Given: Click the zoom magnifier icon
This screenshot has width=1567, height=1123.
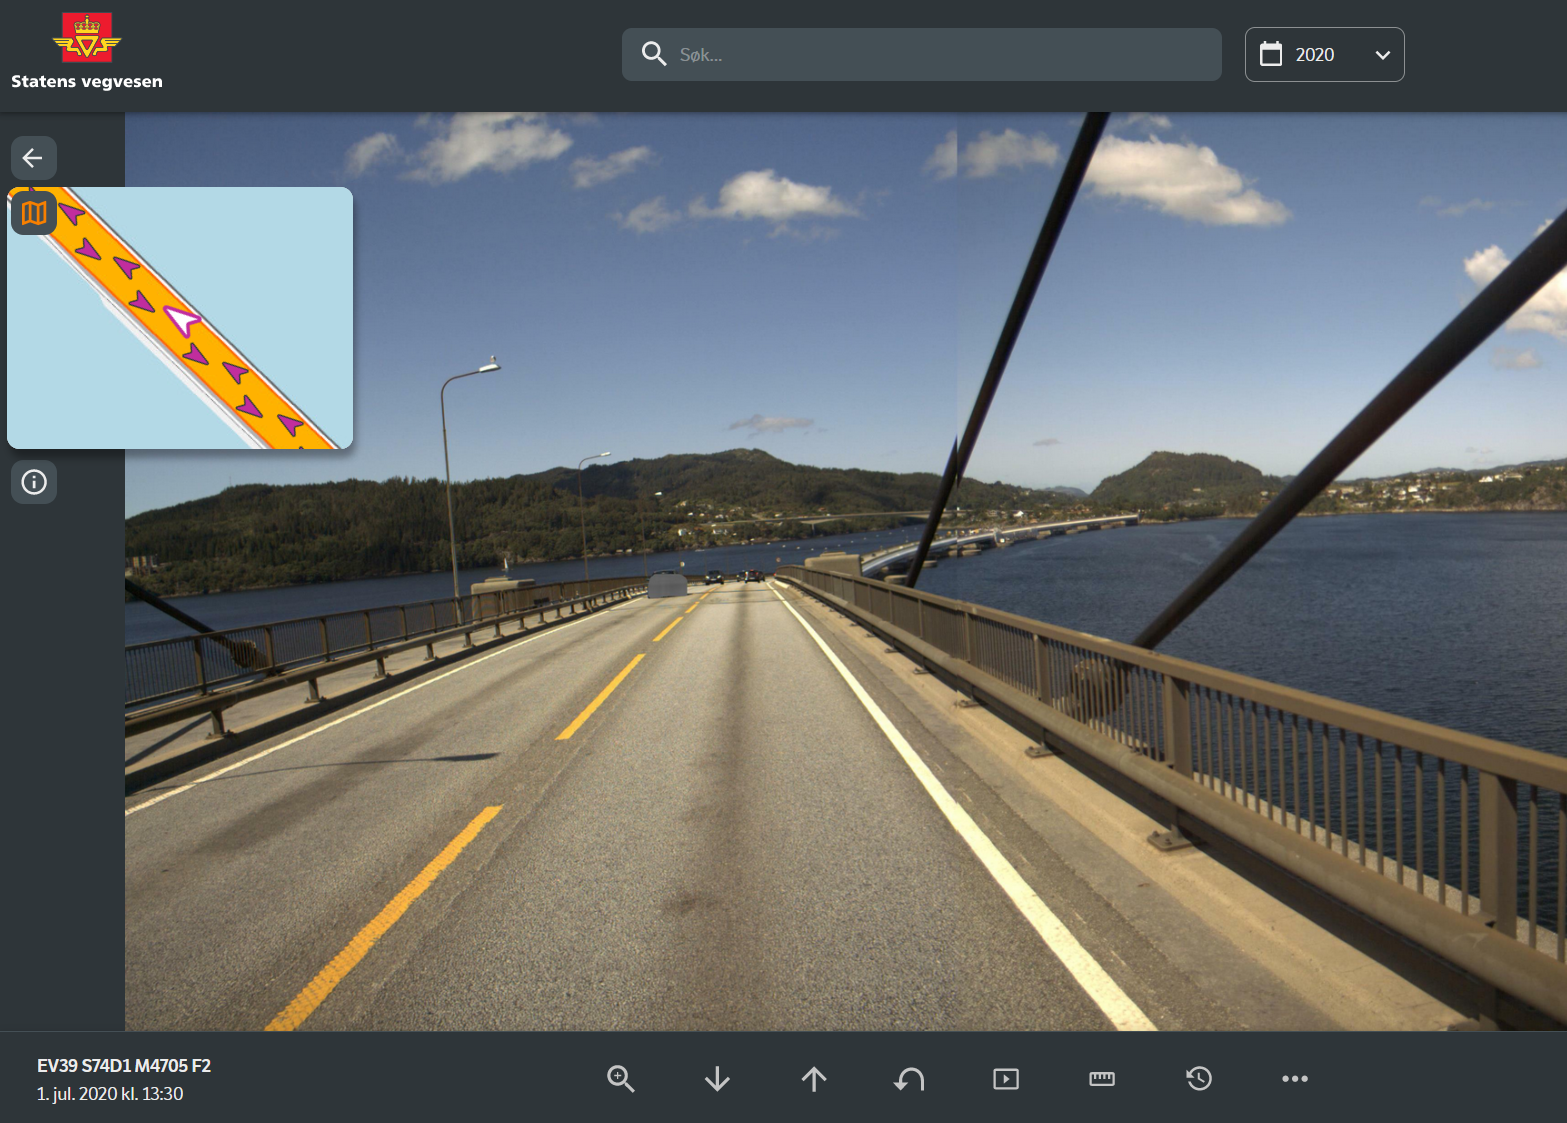Looking at the screenshot, I should 620,1078.
